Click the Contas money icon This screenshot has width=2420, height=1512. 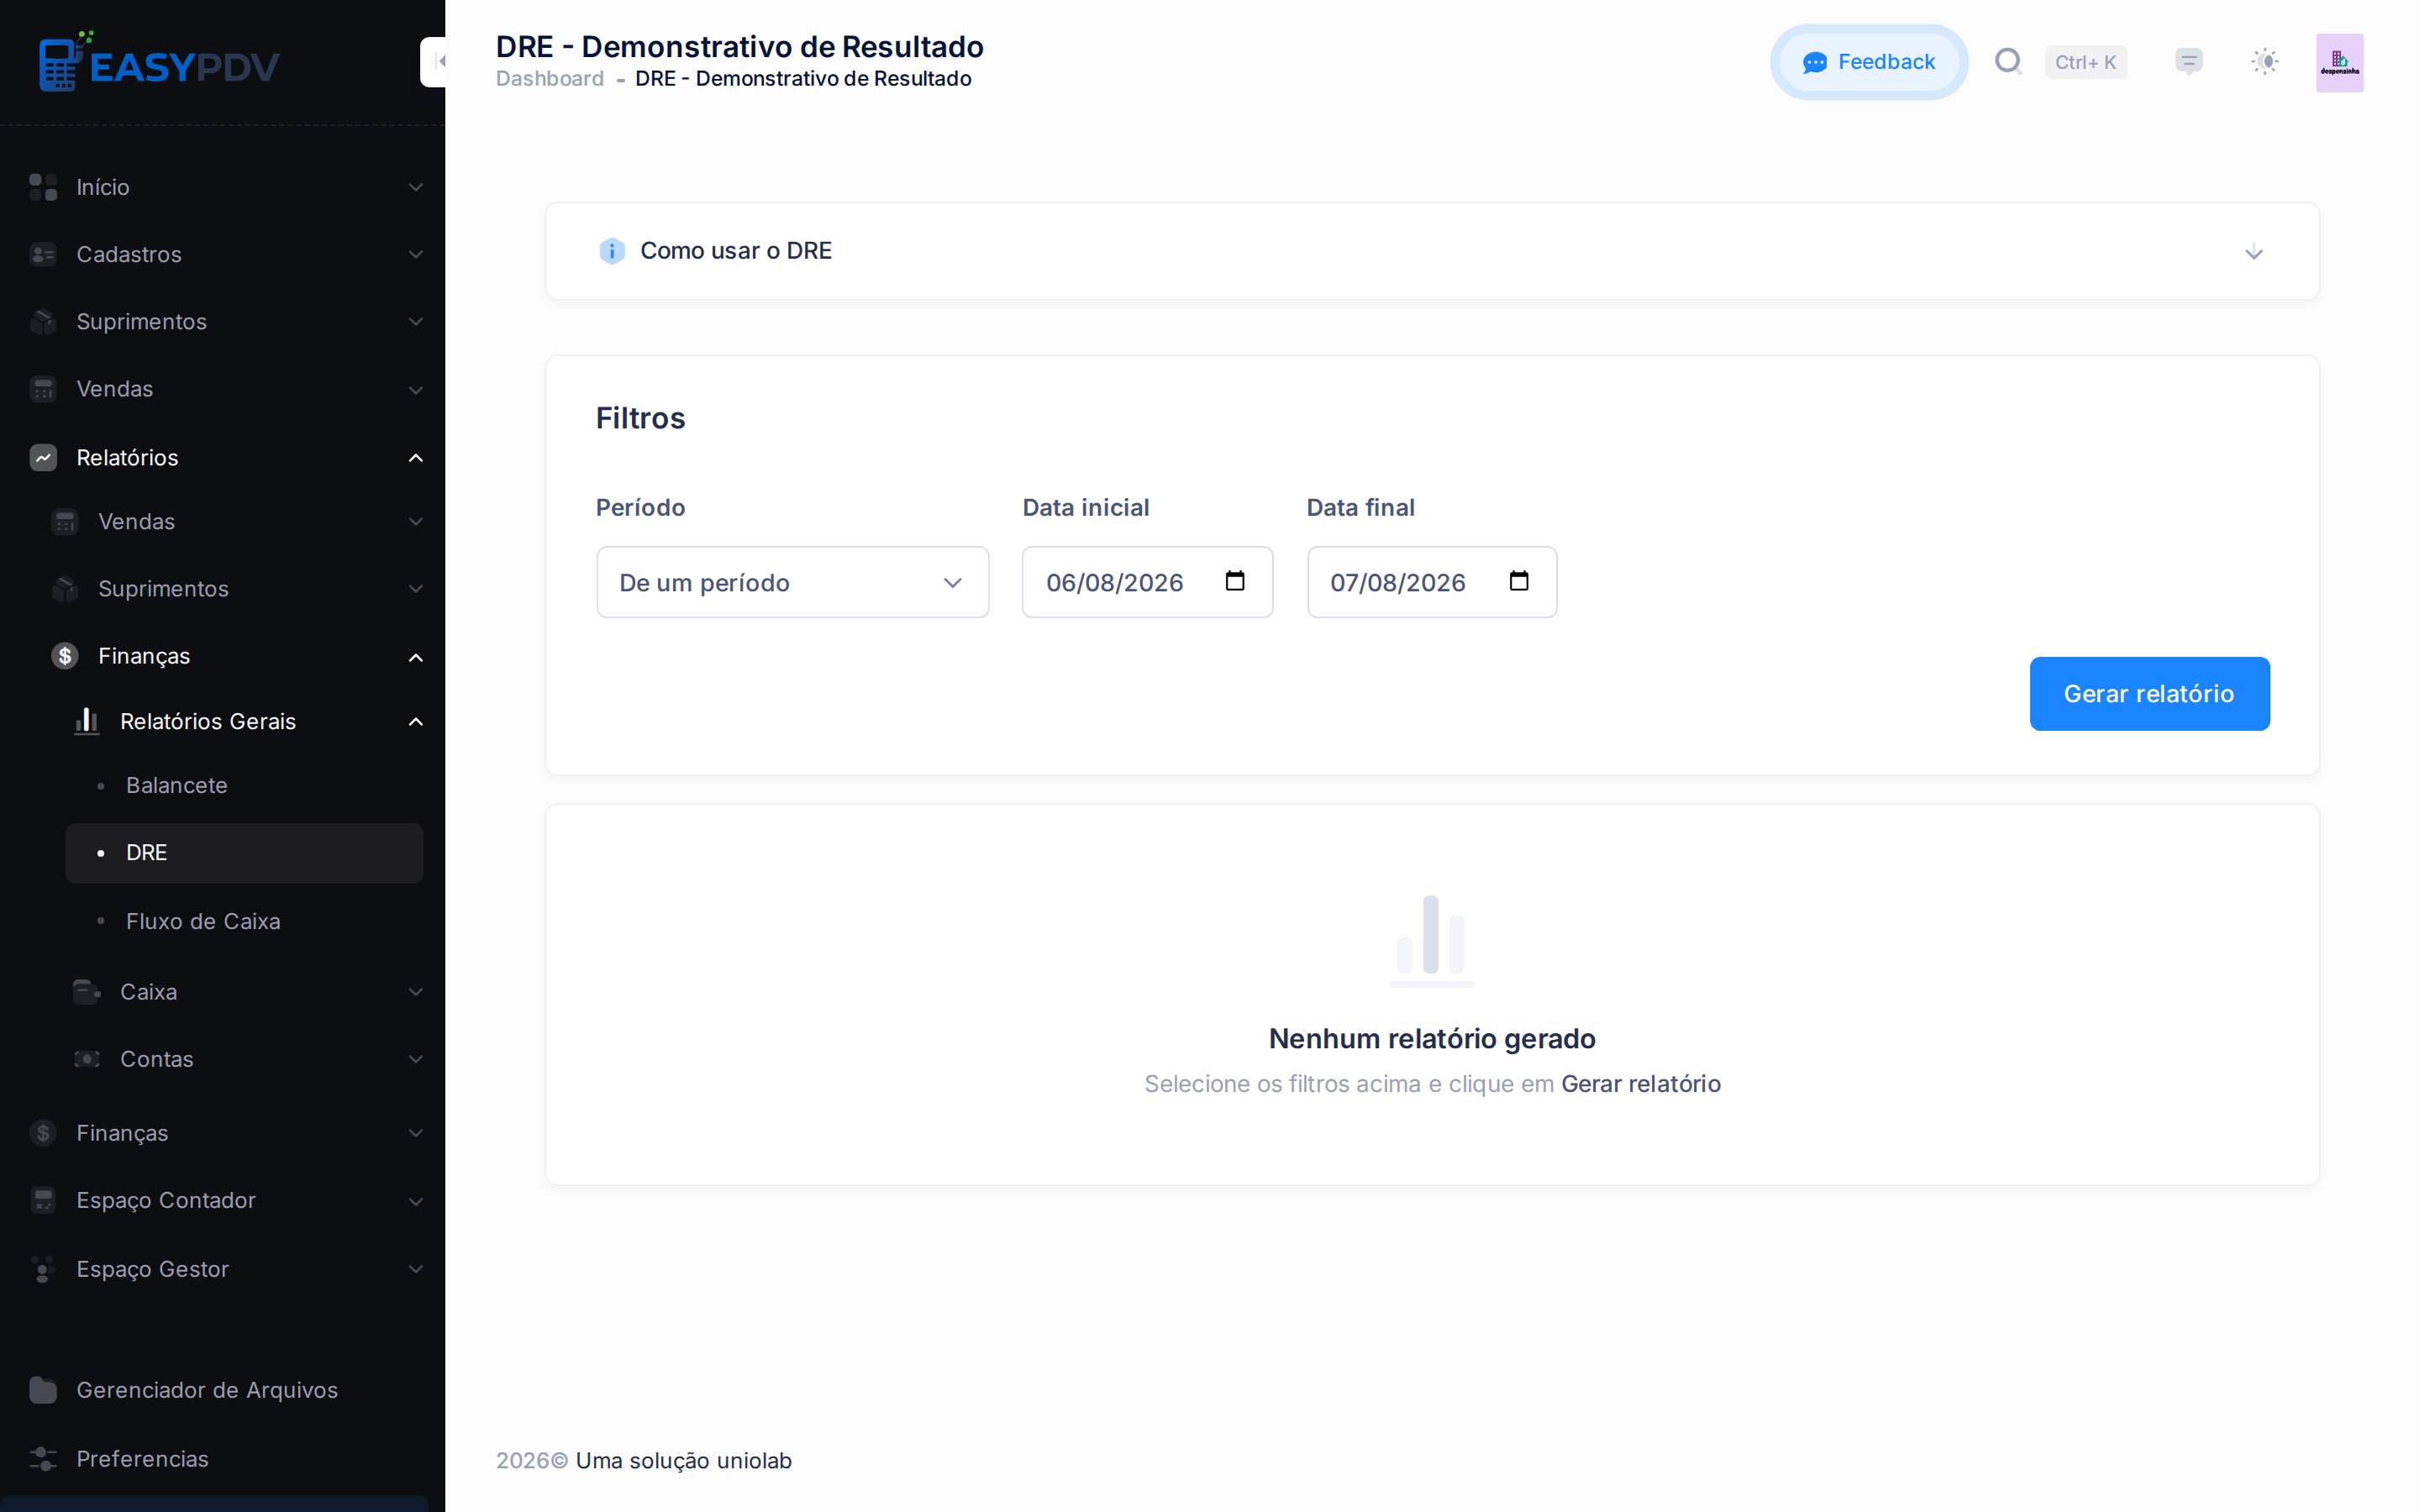click(x=87, y=1059)
